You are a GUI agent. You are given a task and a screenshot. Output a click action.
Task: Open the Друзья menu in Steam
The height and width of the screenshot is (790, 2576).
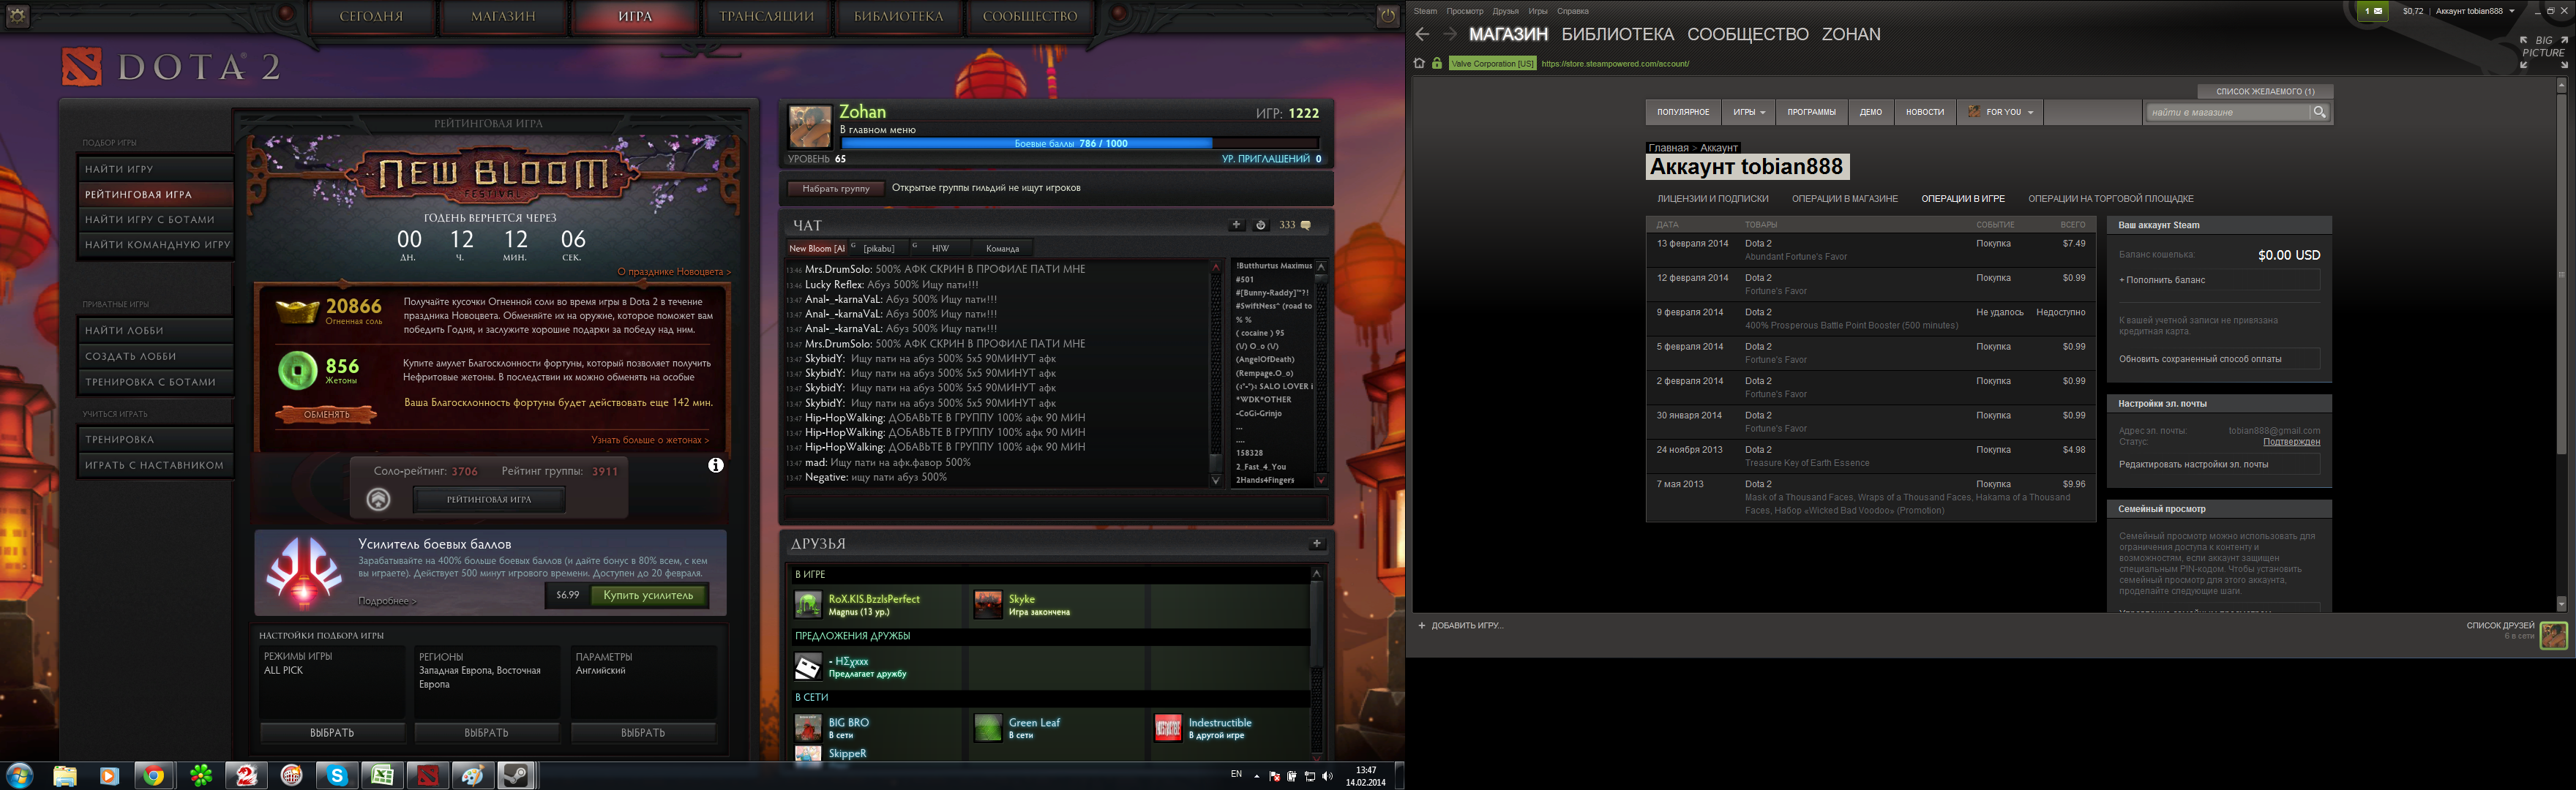point(1505,11)
